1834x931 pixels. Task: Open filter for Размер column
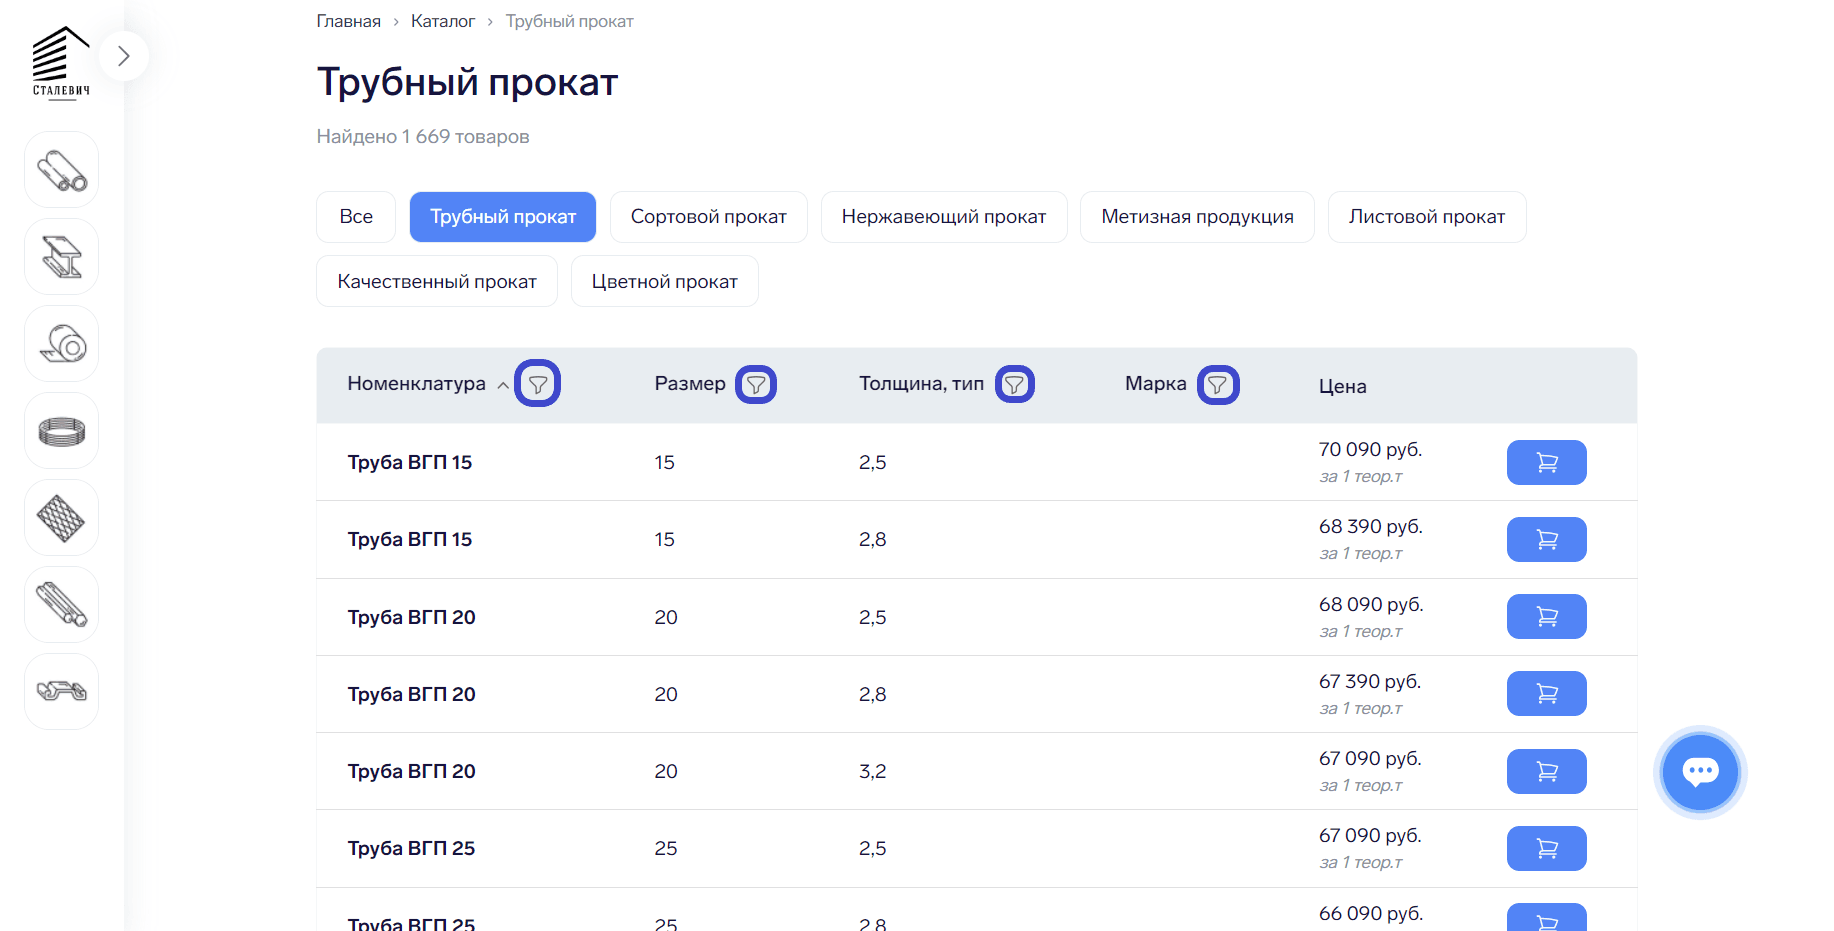(x=756, y=384)
